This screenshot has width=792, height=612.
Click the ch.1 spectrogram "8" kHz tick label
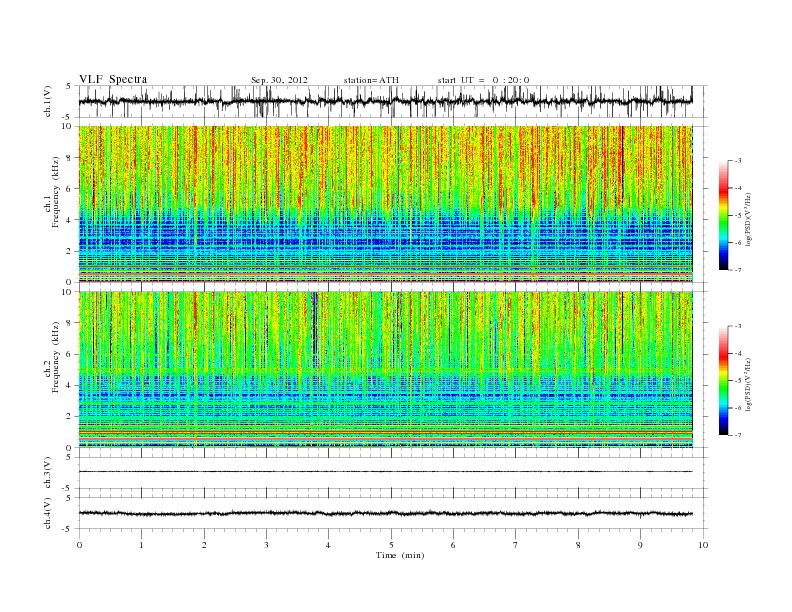click(x=70, y=158)
